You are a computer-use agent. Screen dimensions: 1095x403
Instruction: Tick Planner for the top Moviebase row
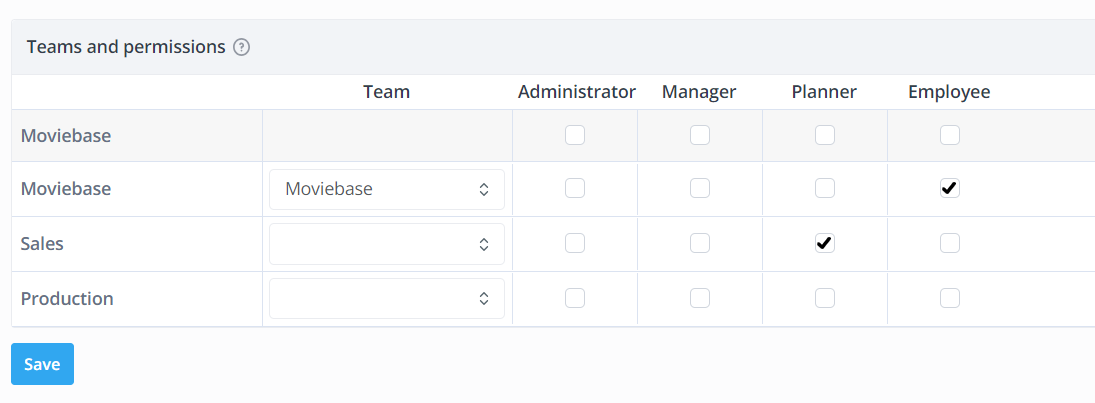point(825,135)
